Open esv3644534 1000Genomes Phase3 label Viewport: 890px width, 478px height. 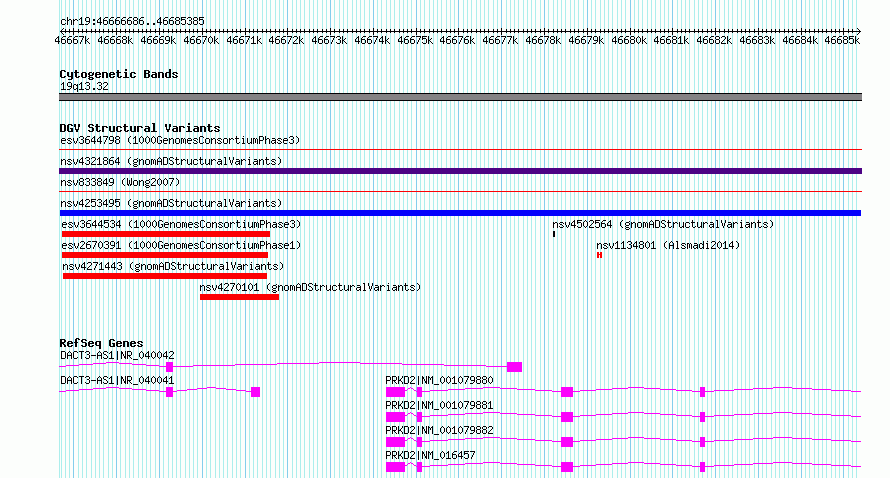[181, 224]
